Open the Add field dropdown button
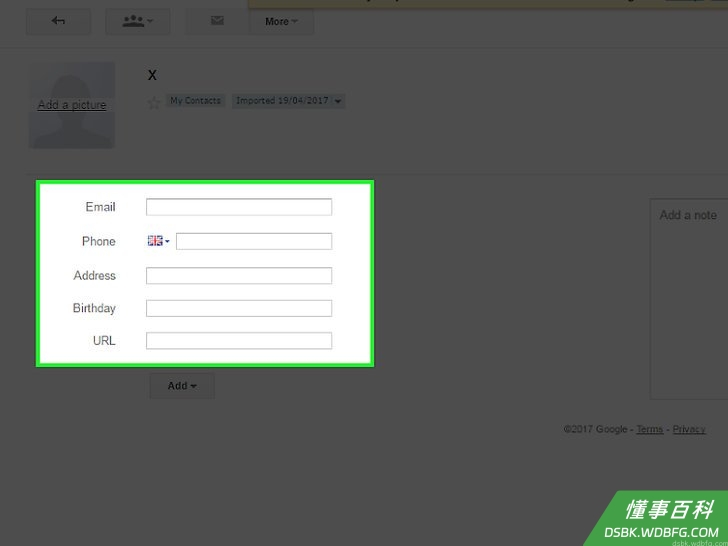This screenshot has width=728, height=546. point(182,386)
